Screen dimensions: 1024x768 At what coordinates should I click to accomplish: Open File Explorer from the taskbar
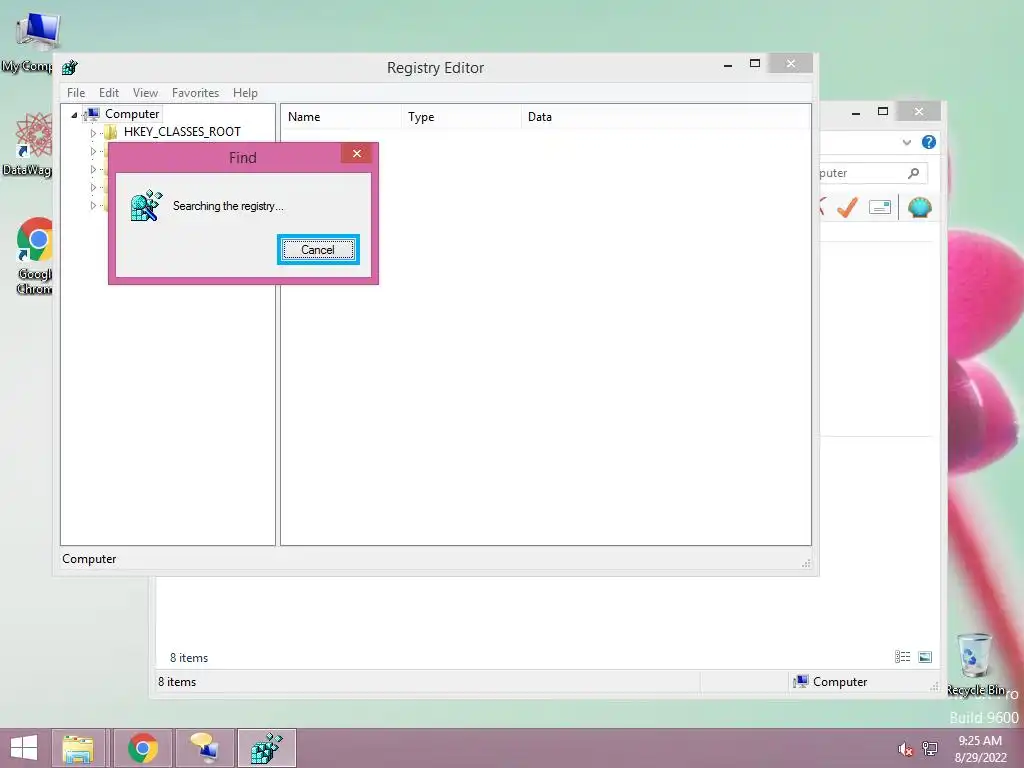pos(78,748)
